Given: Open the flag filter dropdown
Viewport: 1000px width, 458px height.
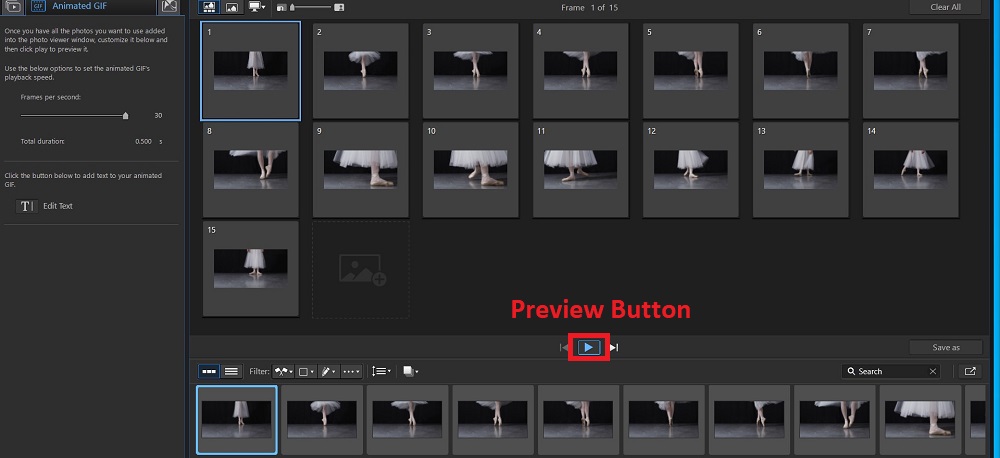Looking at the screenshot, I should 283,371.
